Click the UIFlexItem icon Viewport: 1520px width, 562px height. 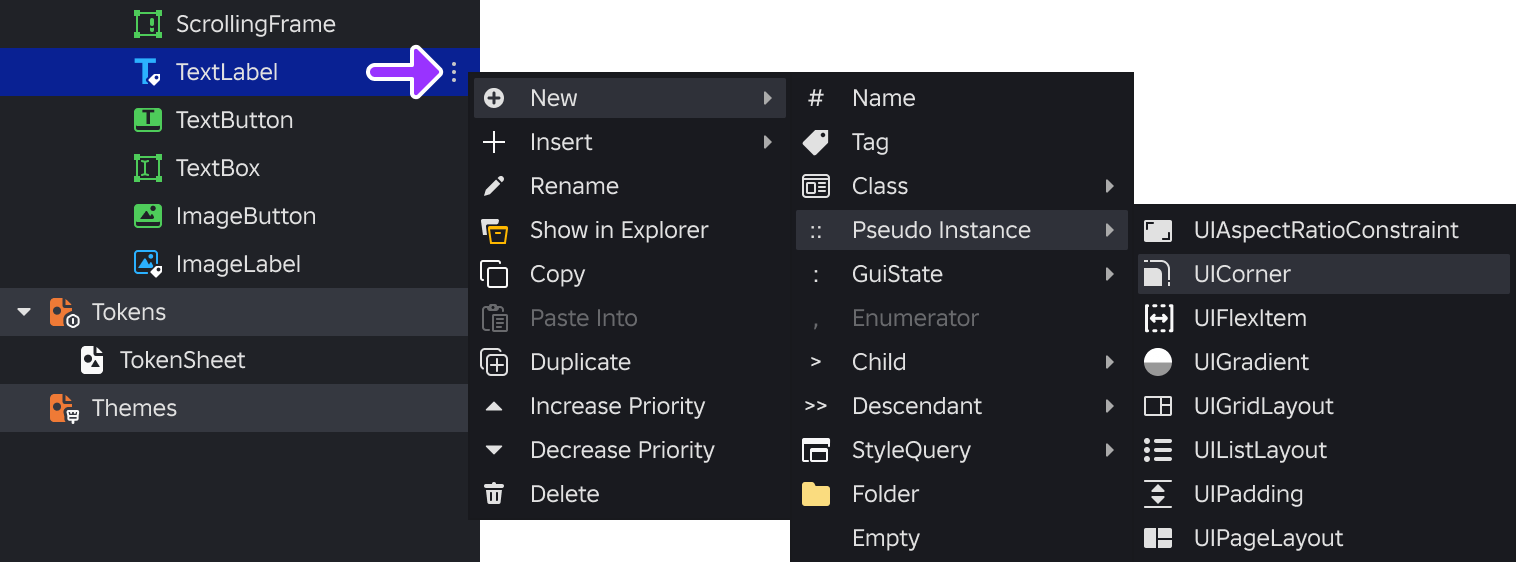pos(1158,318)
